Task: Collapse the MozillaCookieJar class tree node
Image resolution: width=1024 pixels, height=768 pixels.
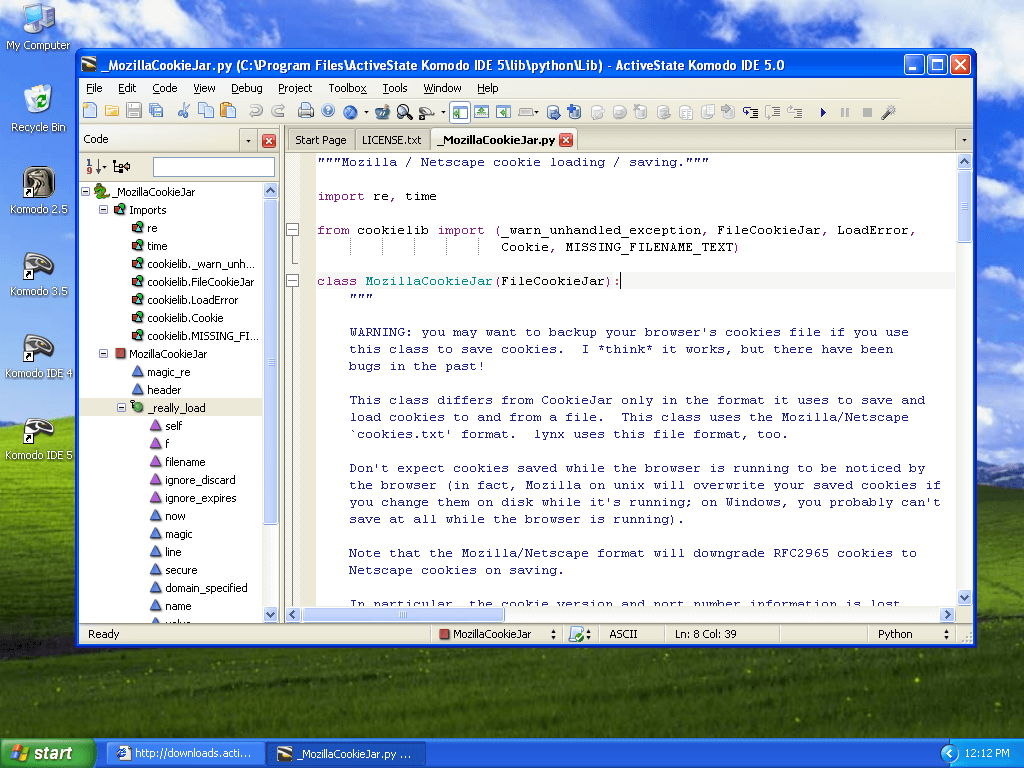Action: [103, 353]
